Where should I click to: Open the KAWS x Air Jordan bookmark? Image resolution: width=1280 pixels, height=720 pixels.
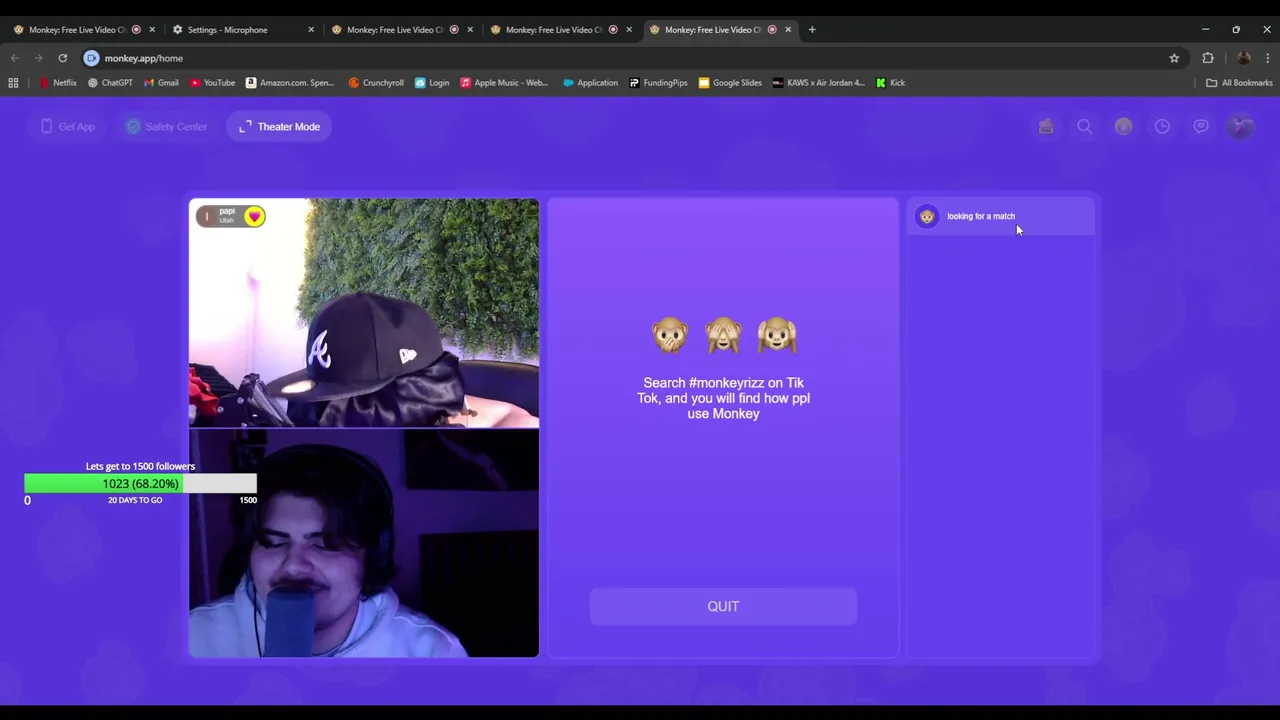tap(818, 83)
